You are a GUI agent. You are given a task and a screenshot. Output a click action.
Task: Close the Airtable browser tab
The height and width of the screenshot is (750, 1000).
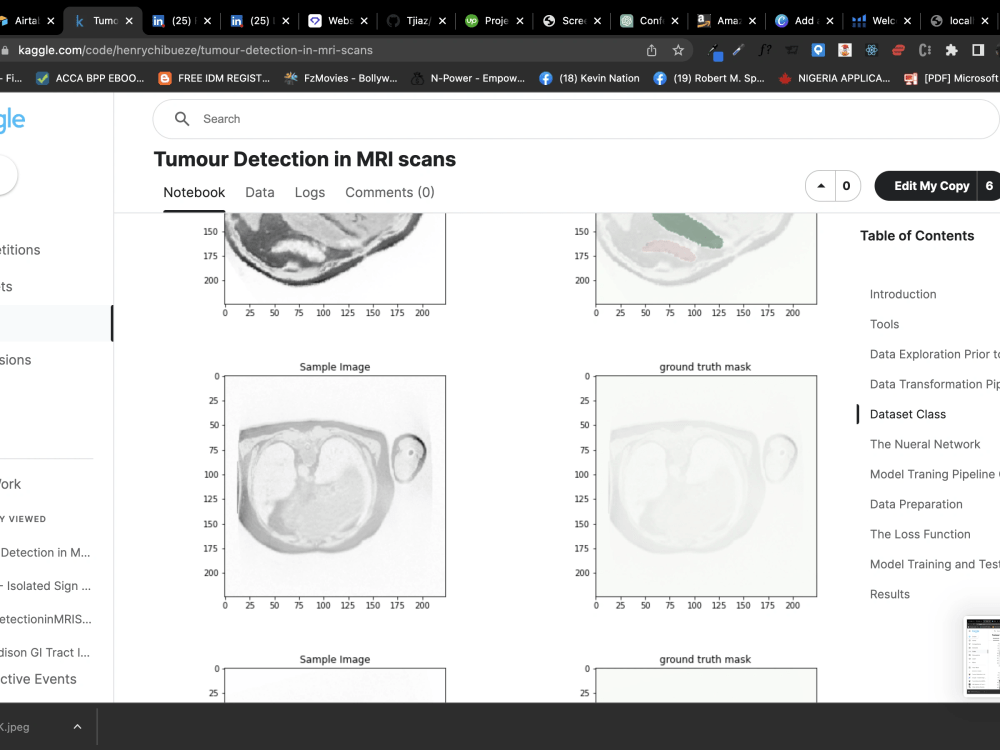tap(51, 21)
